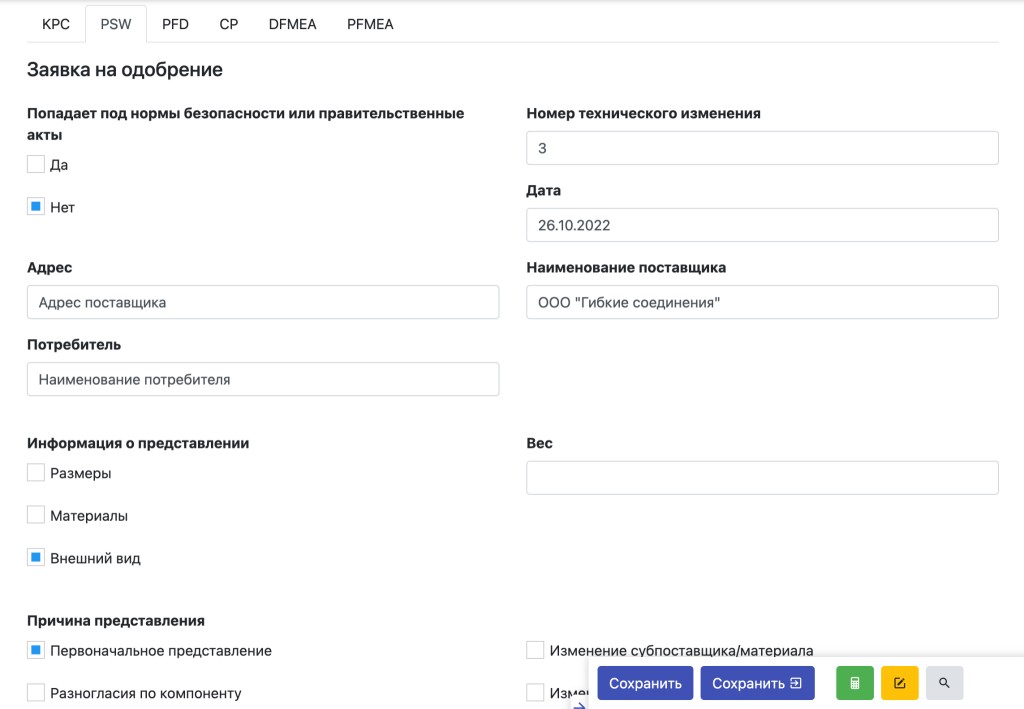Click the Сохранить button without an icon
Image resolution: width=1024 pixels, height=709 pixels.
[x=645, y=683]
